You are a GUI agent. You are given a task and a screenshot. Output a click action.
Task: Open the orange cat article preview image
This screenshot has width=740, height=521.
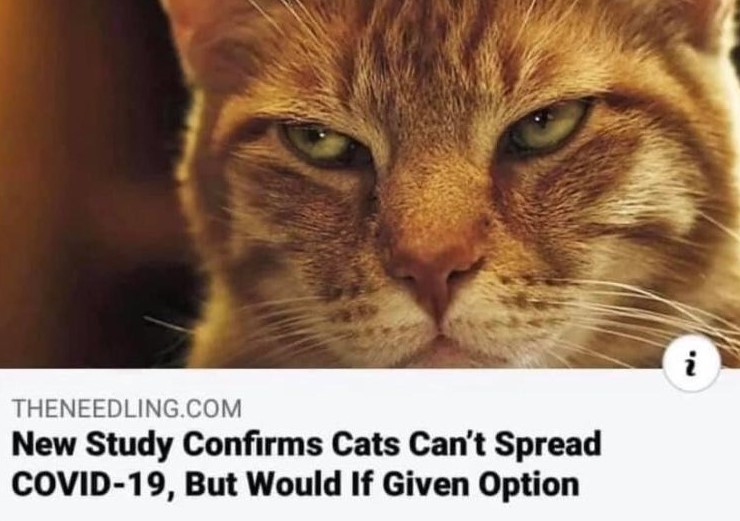click(370, 184)
